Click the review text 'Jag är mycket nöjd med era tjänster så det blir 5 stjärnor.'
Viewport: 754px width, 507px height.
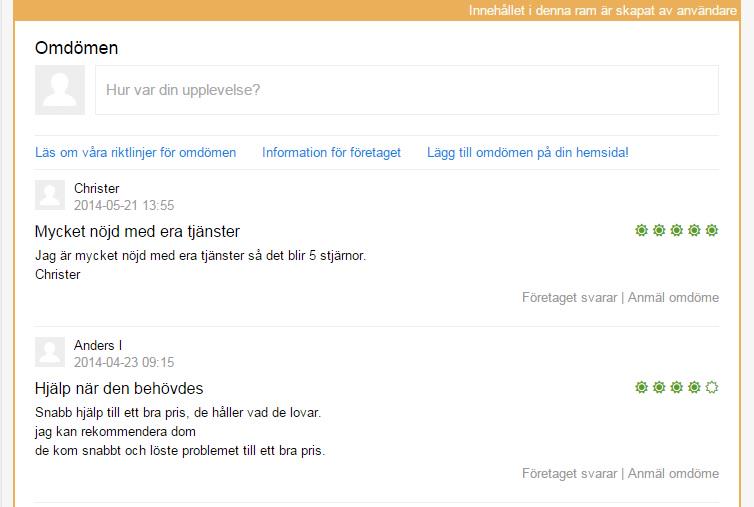coord(201,255)
